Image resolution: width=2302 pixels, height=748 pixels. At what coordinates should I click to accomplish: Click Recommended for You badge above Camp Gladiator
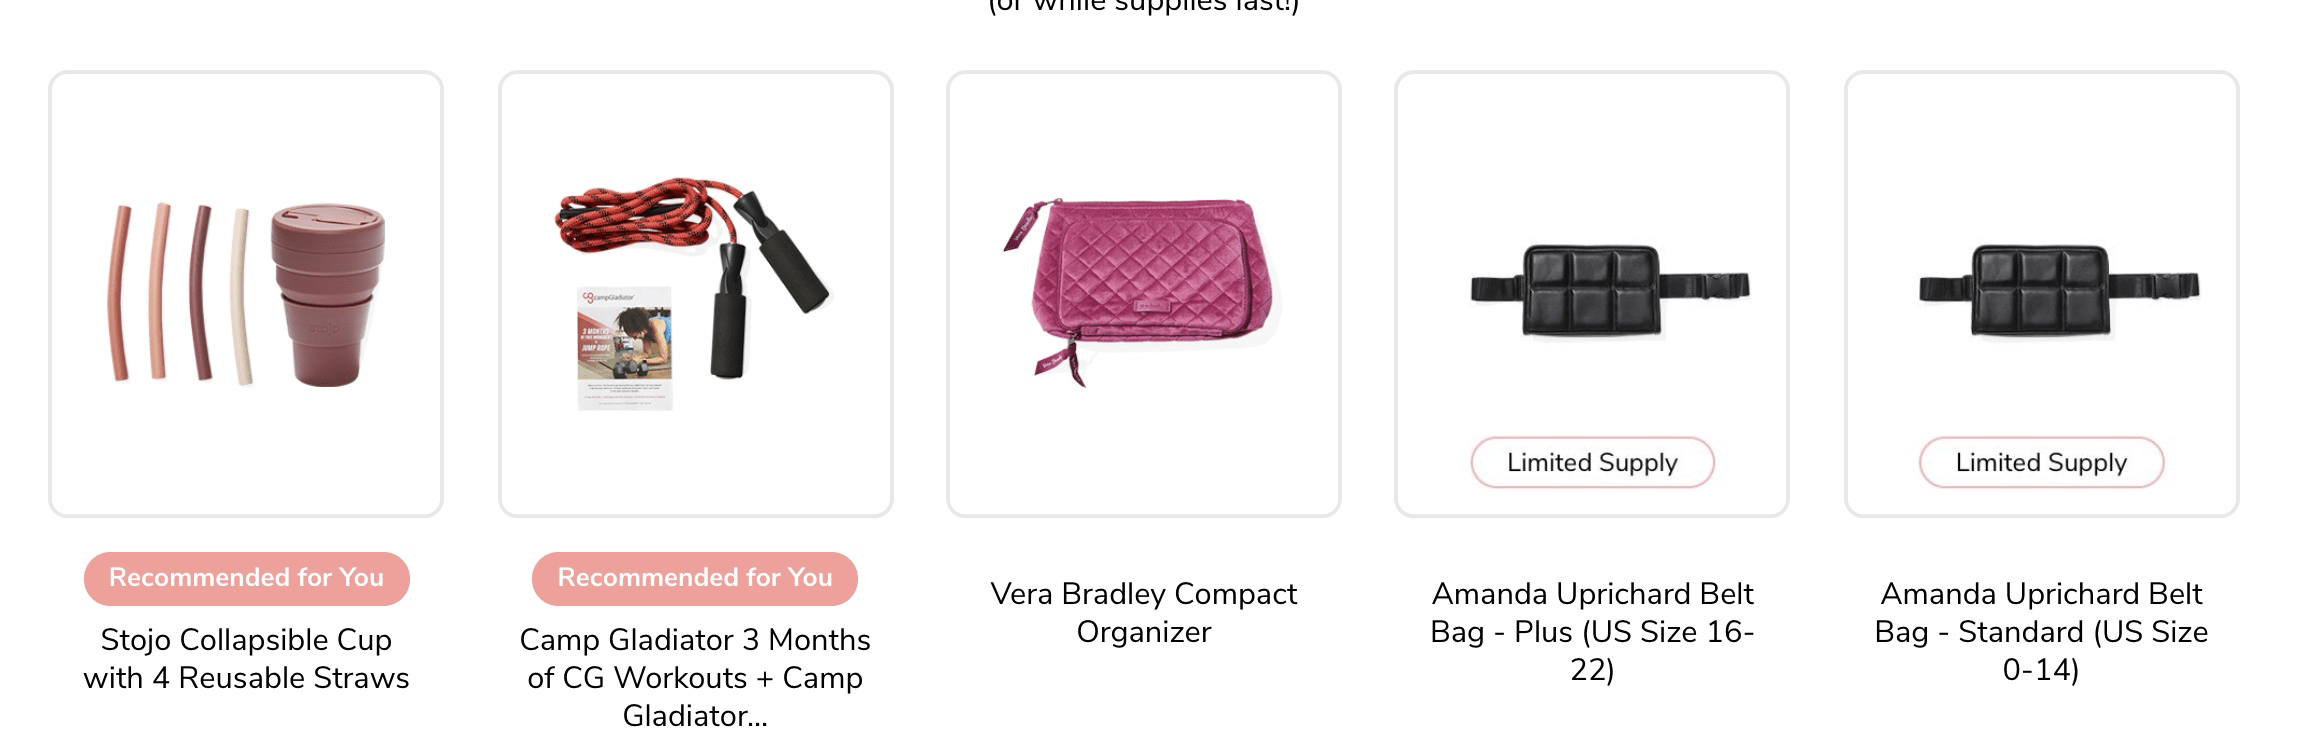point(695,578)
